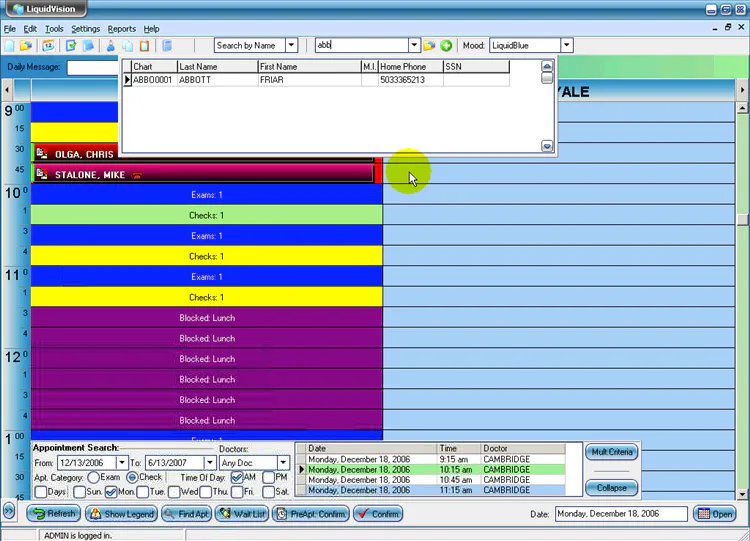Click the Daily Message input field
The height and width of the screenshot is (541, 750).
[x=93, y=67]
